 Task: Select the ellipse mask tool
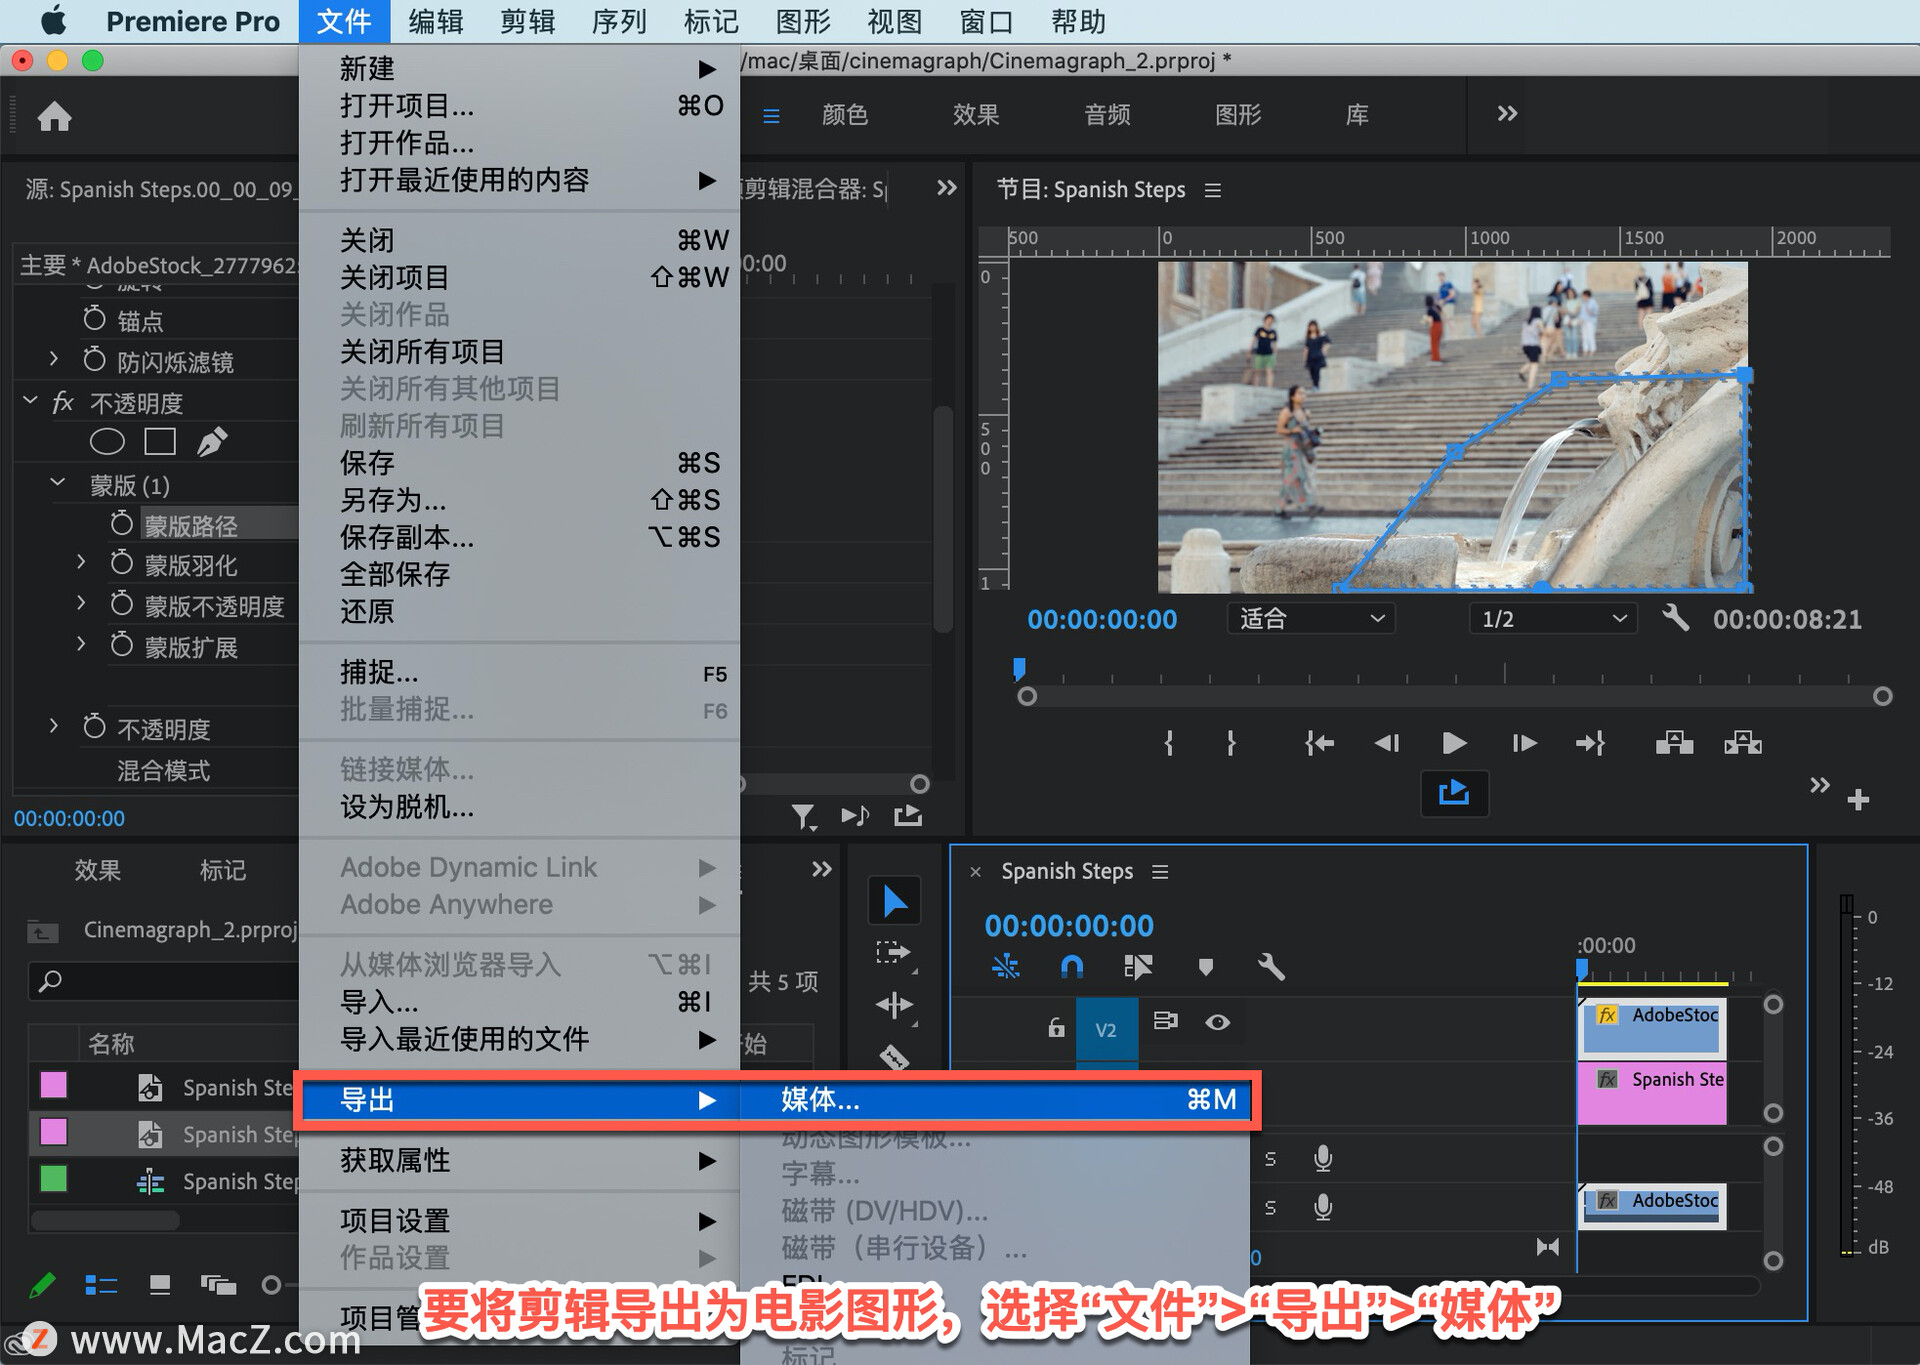[x=107, y=441]
